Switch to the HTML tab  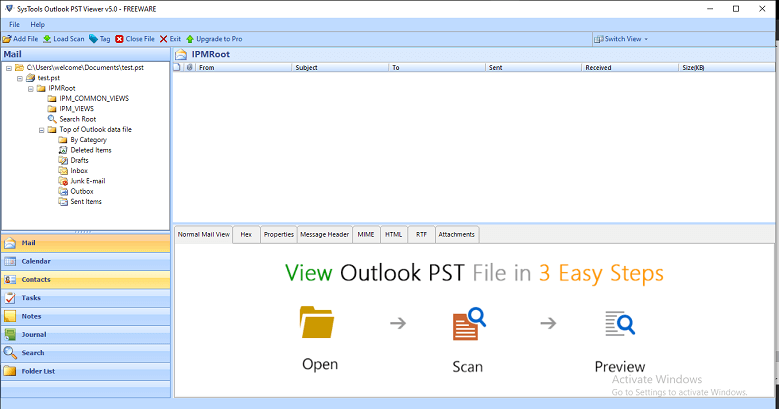(x=393, y=235)
